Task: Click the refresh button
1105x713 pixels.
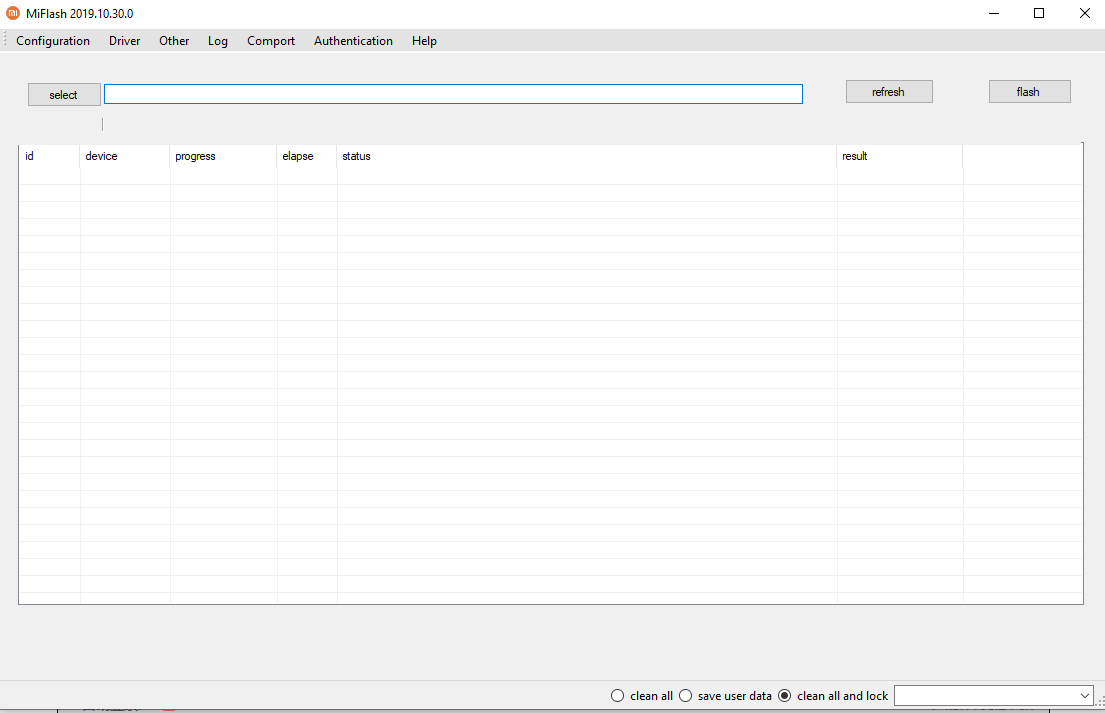Action: 889,92
